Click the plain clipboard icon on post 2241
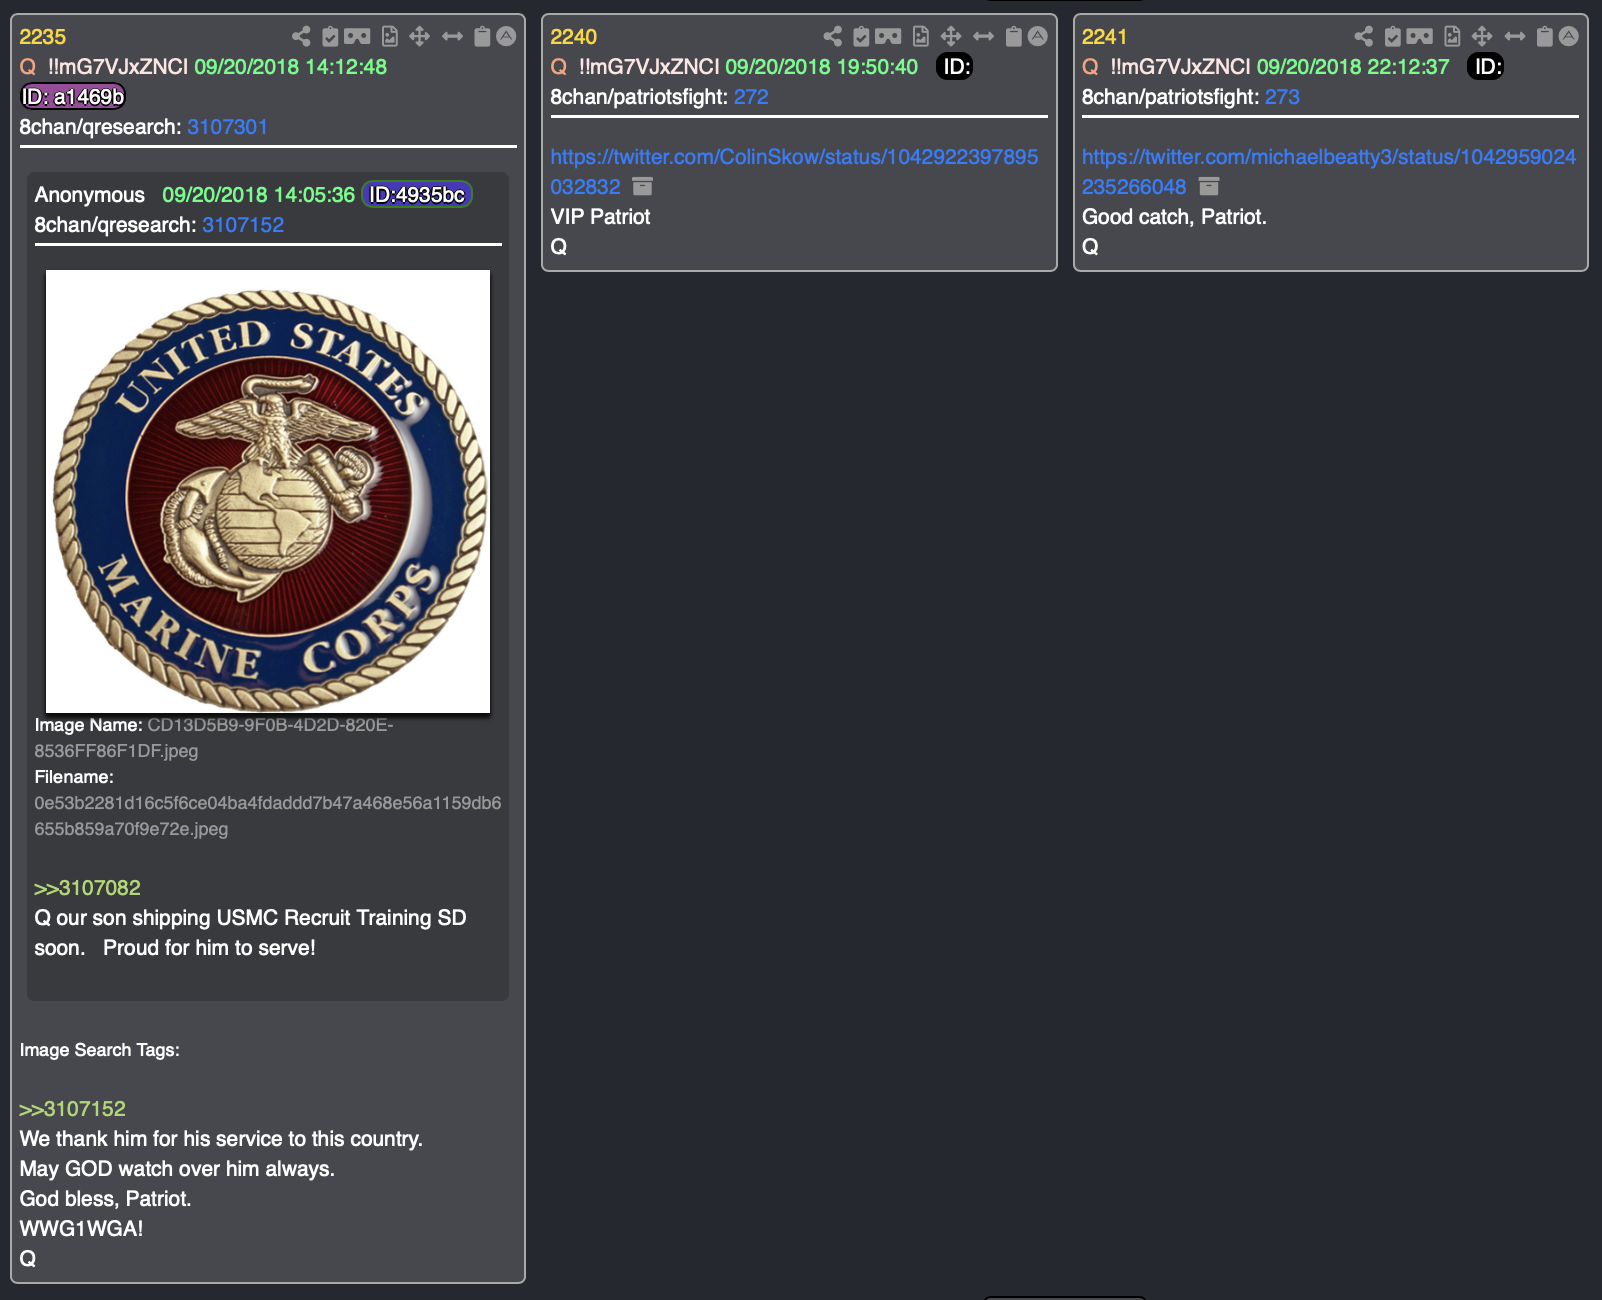The image size is (1602, 1300). coord(1544,37)
